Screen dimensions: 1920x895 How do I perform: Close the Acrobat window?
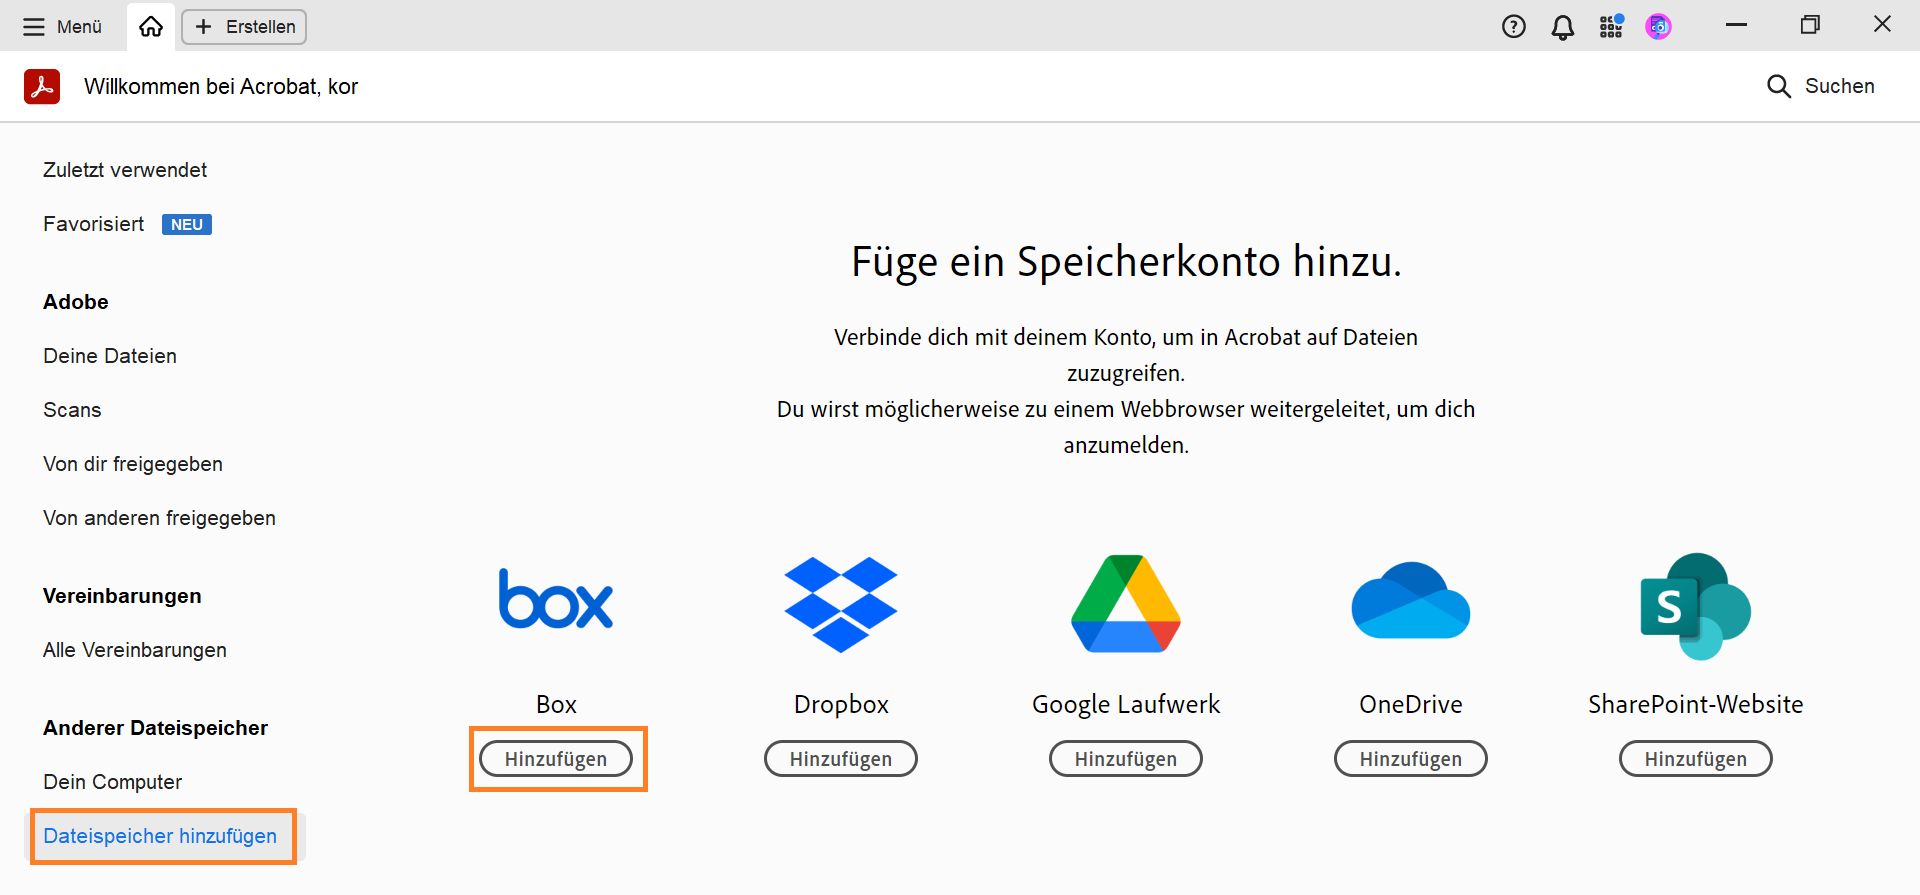pos(1882,24)
